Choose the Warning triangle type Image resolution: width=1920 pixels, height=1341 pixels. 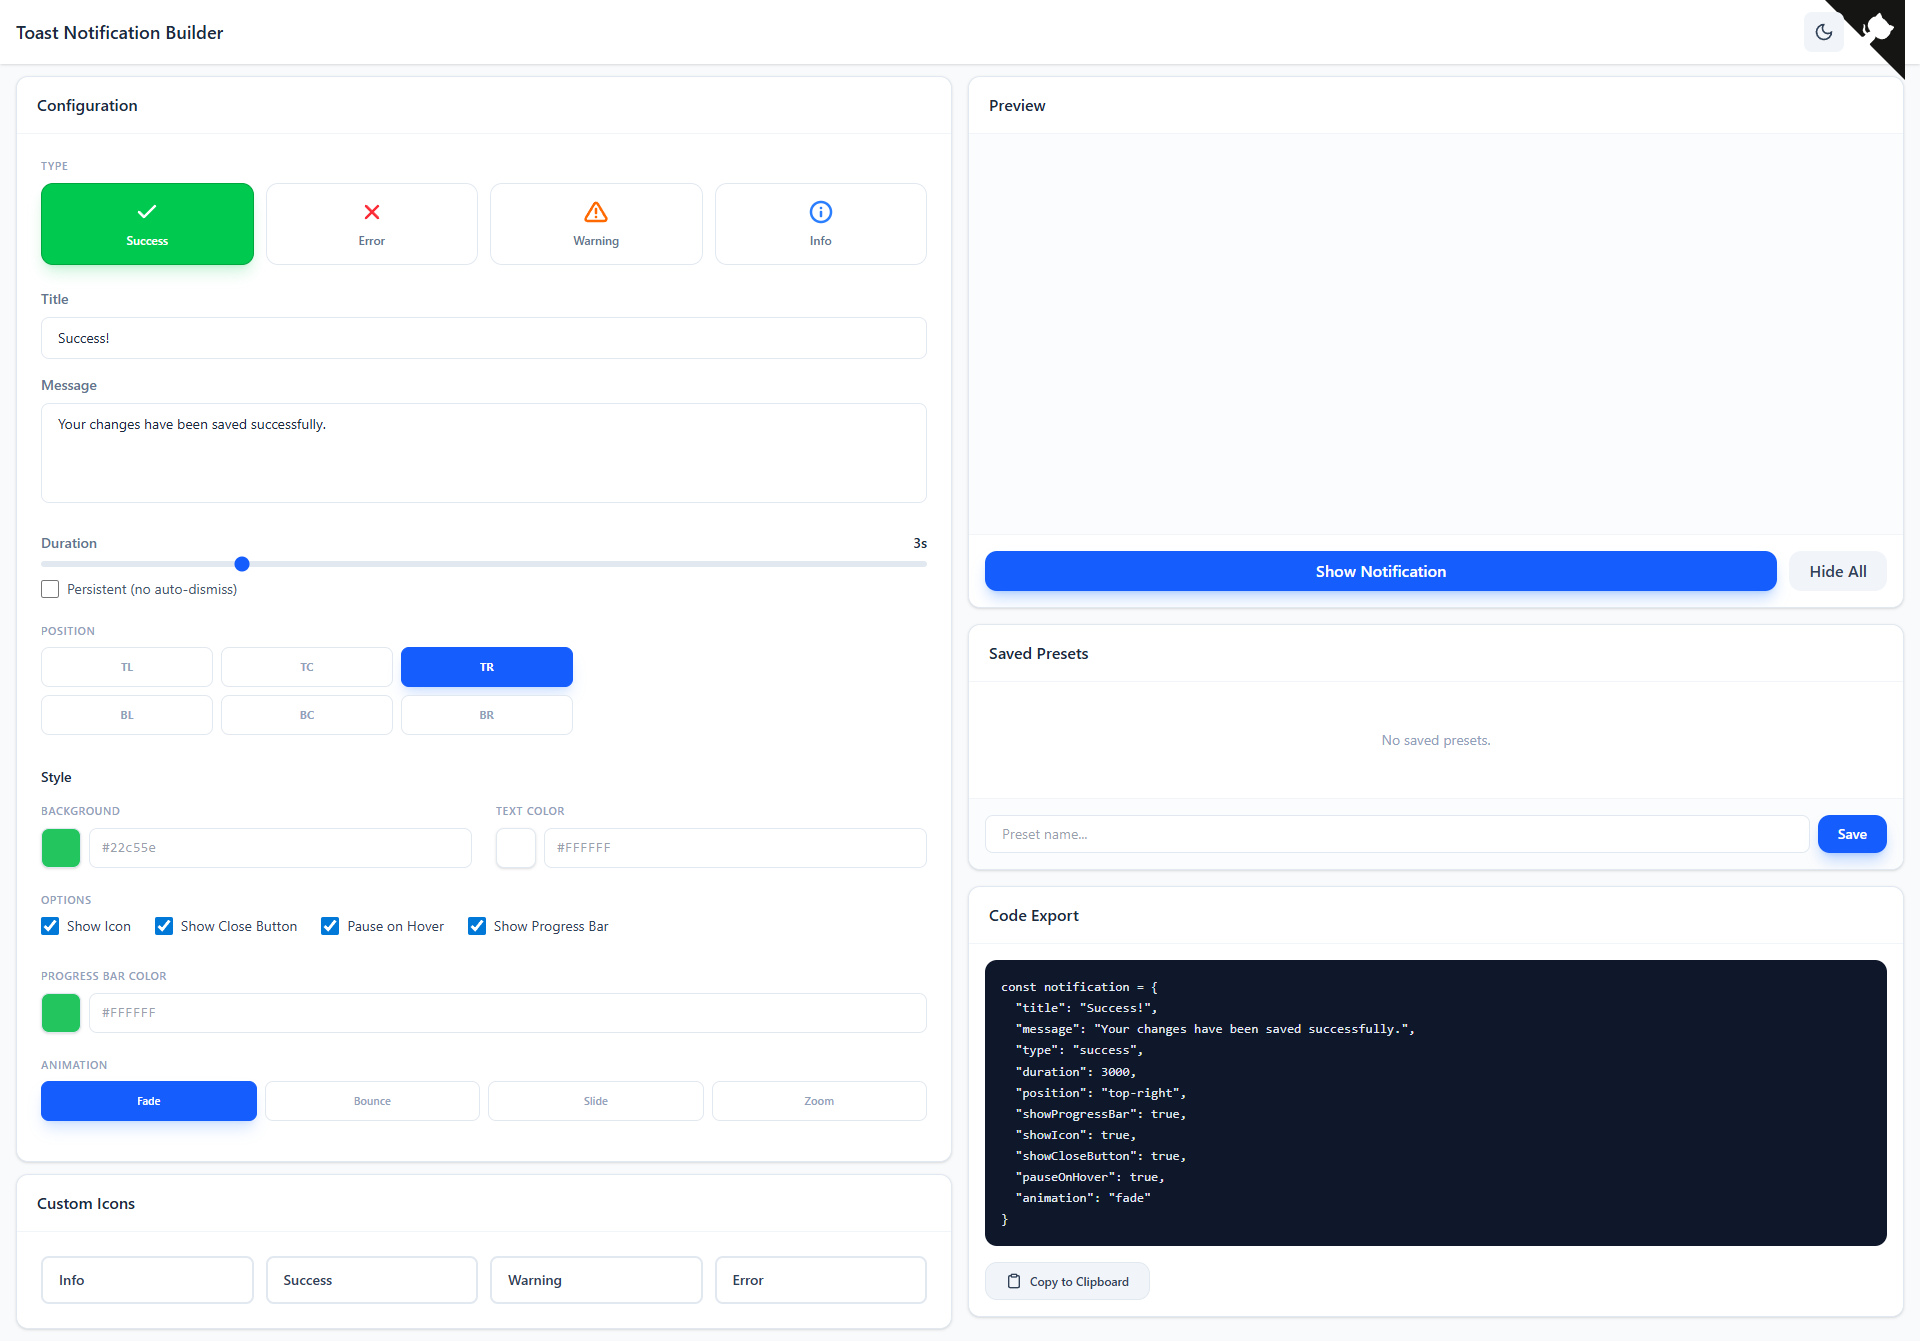pos(596,224)
